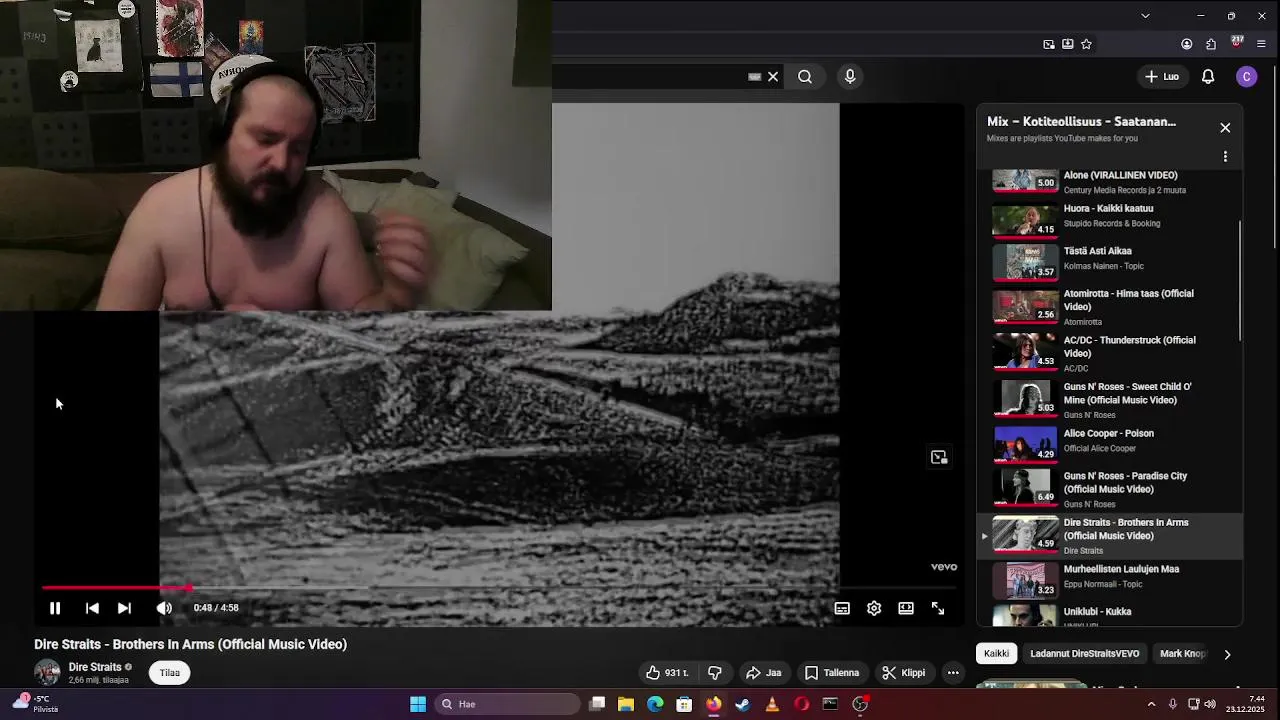Like the video with 931 t. likes

[668, 673]
